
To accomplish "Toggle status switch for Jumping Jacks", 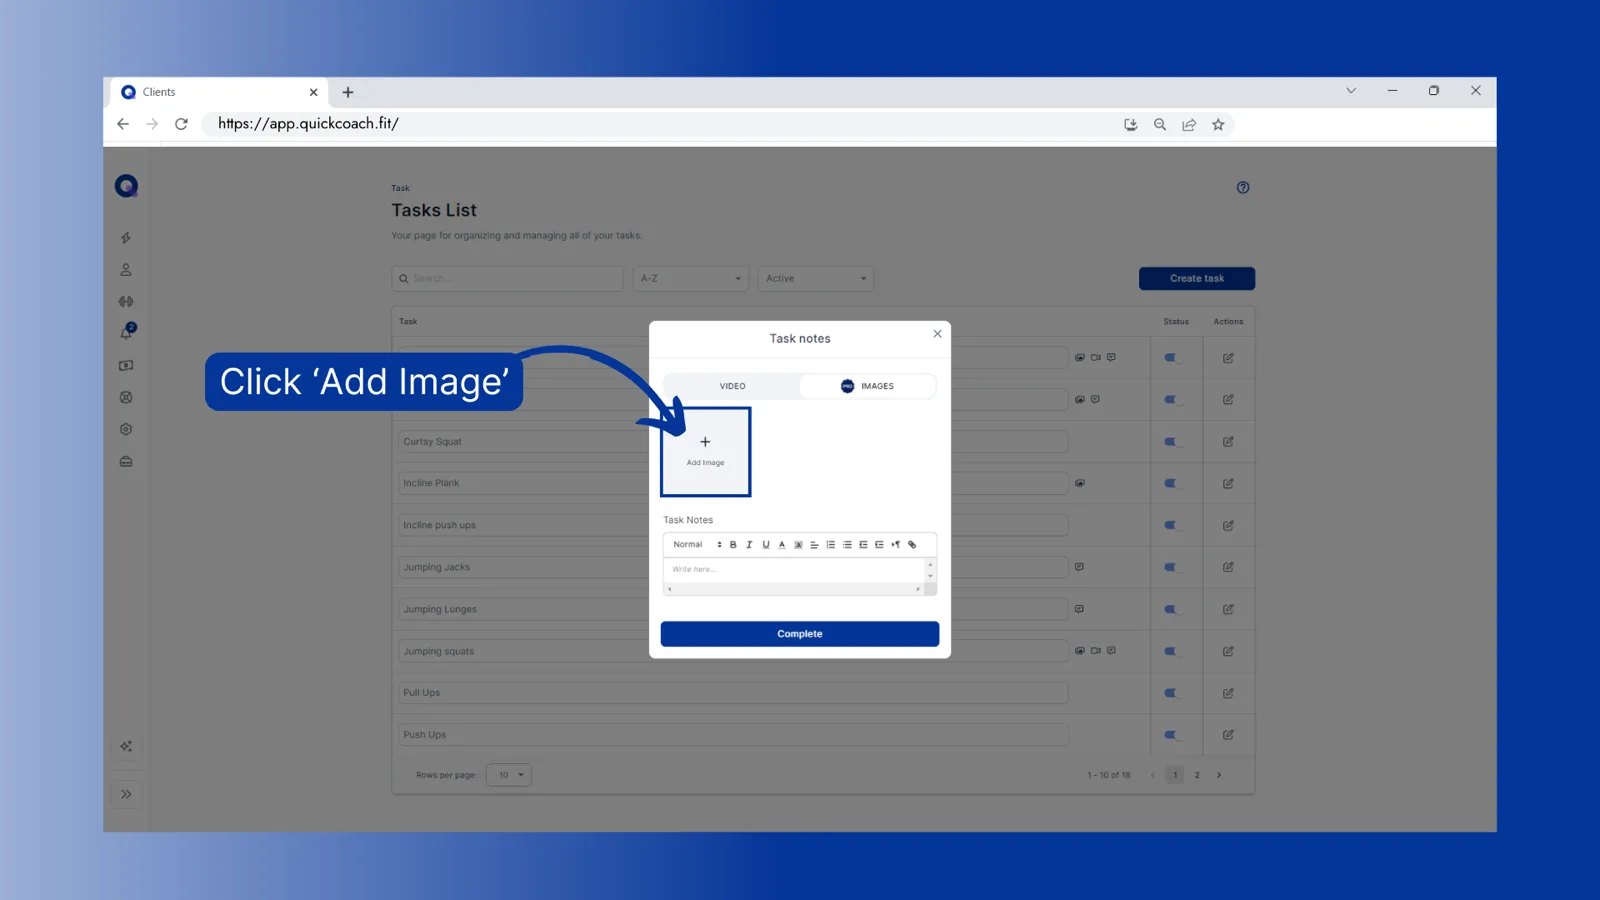I will [x=1173, y=568].
